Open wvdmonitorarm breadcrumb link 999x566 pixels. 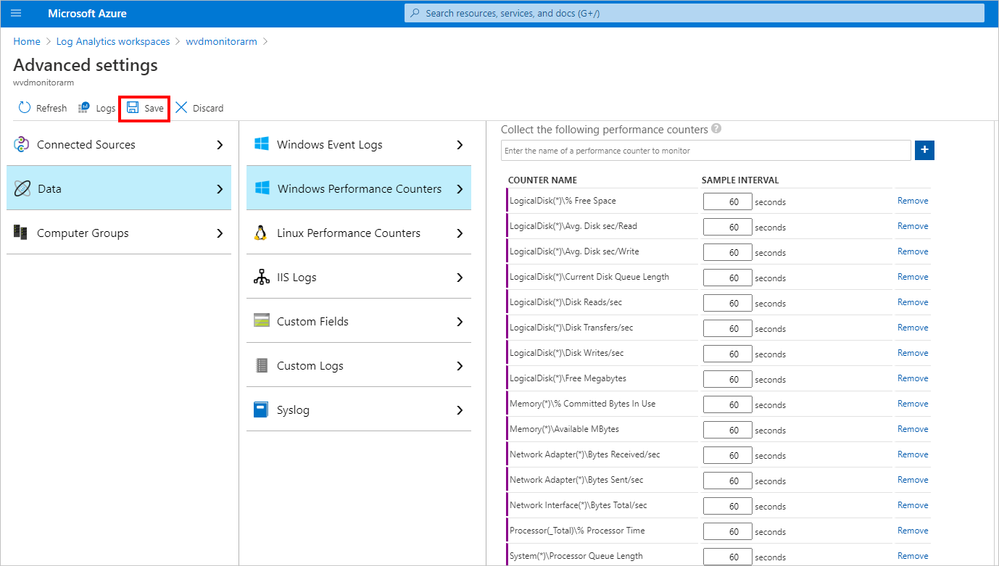pyautogui.click(x=221, y=41)
